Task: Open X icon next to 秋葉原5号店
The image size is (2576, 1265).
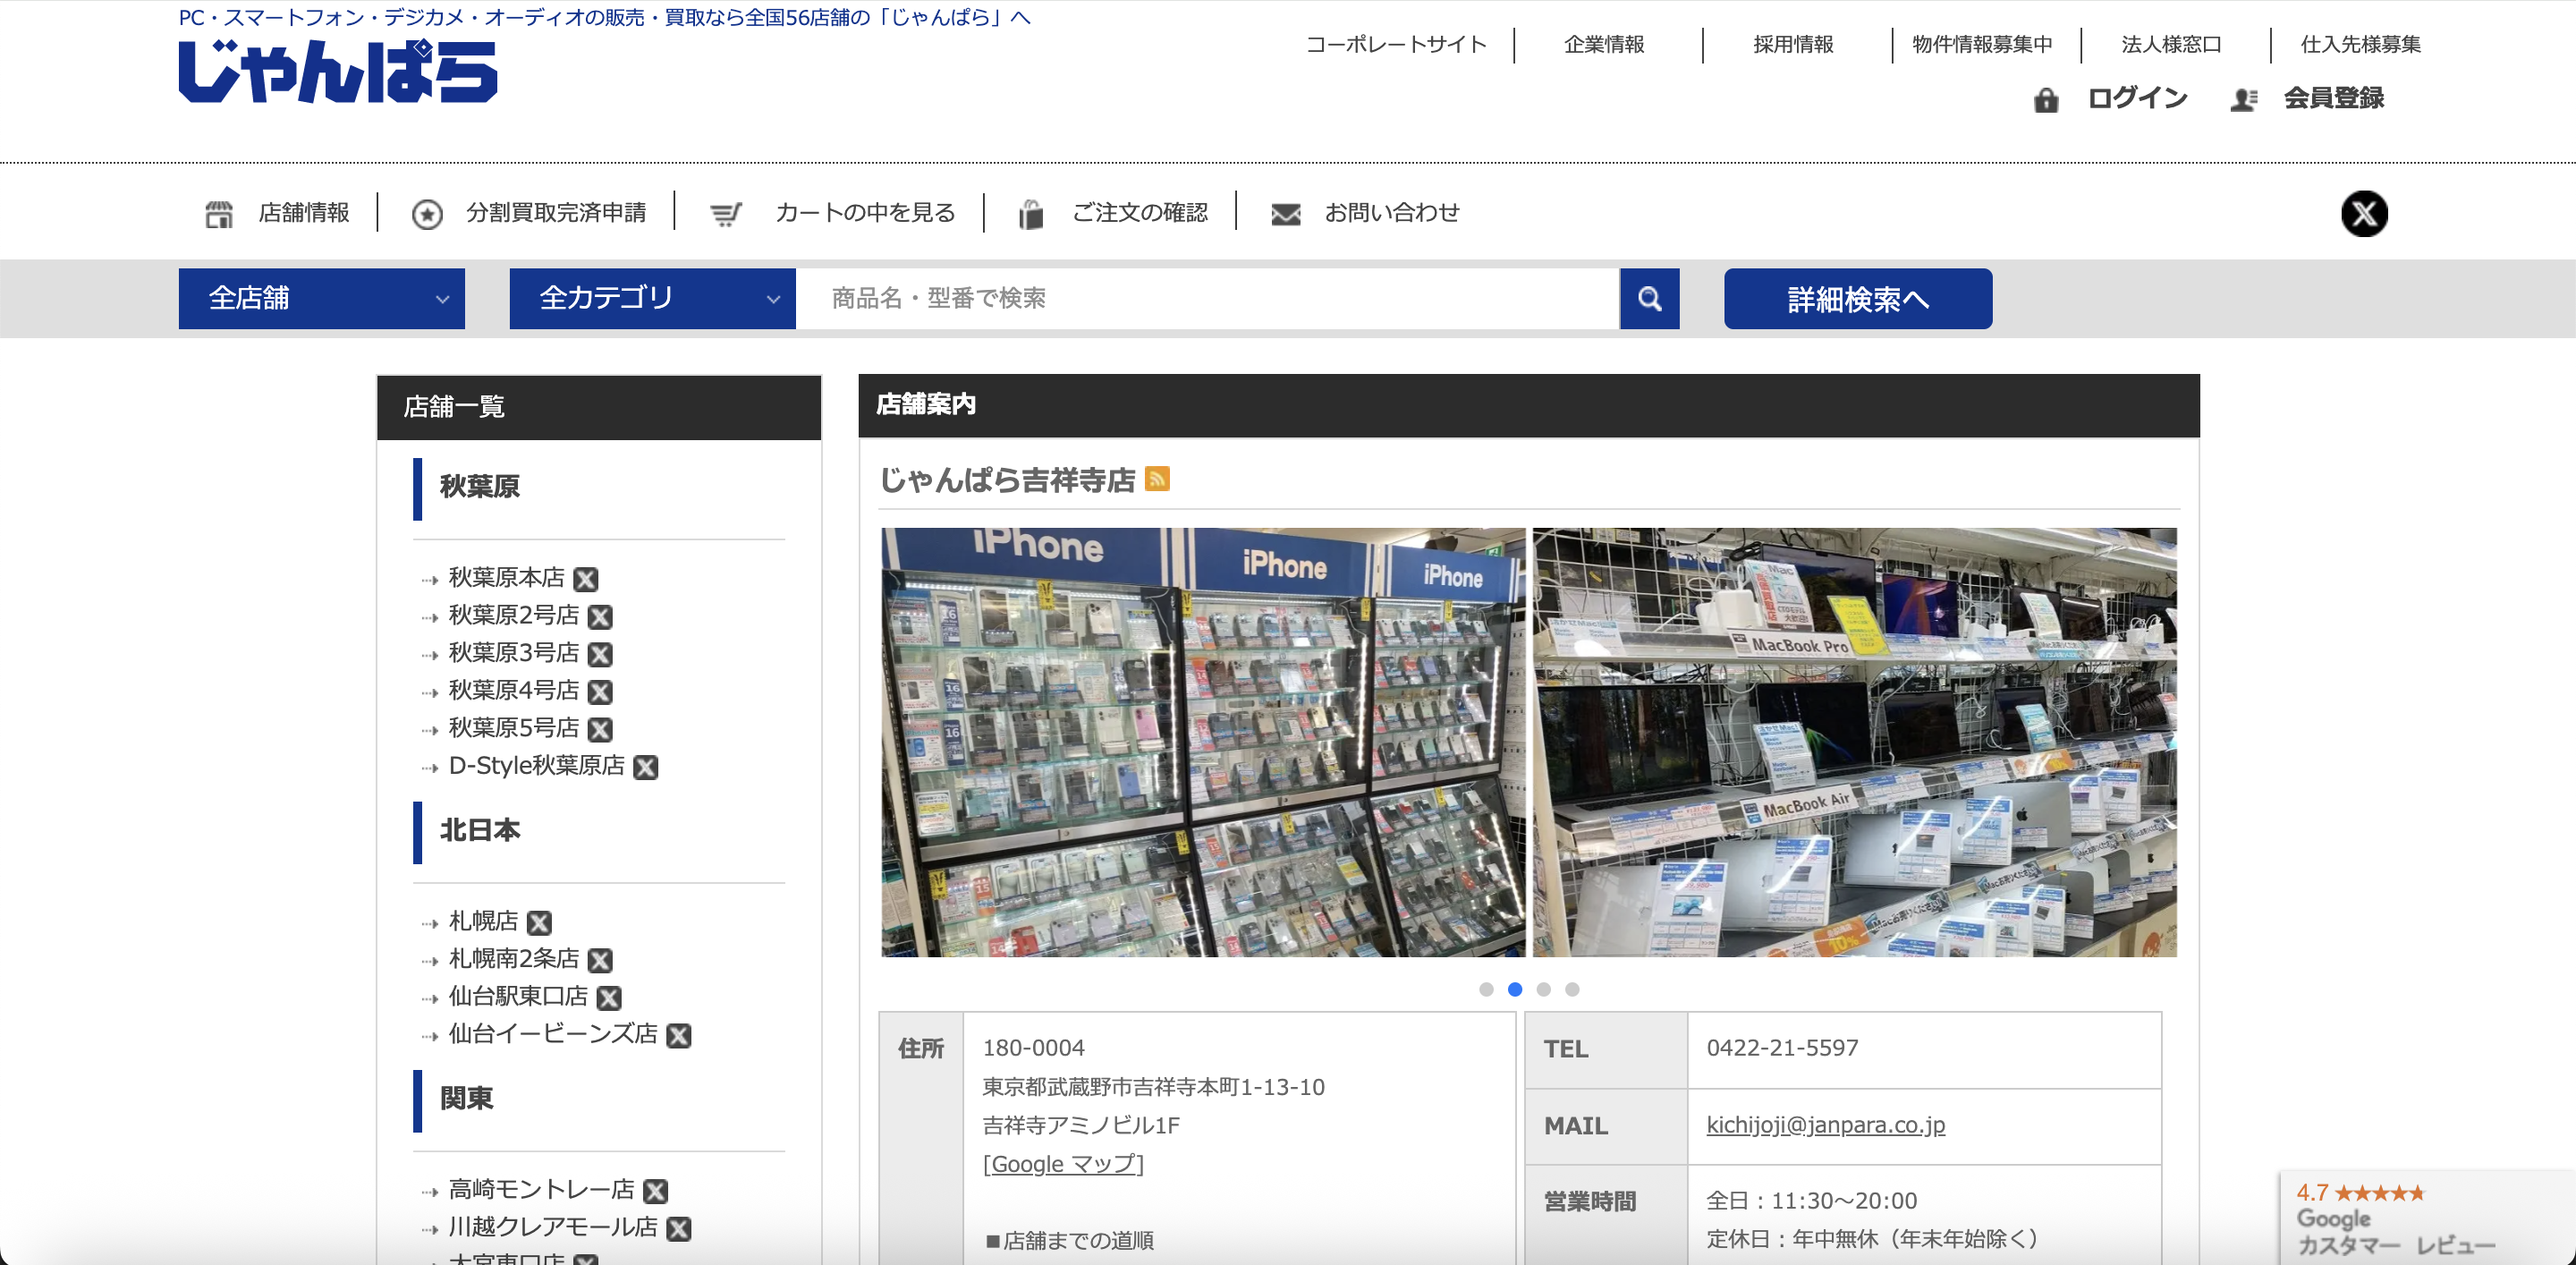Action: pos(600,729)
